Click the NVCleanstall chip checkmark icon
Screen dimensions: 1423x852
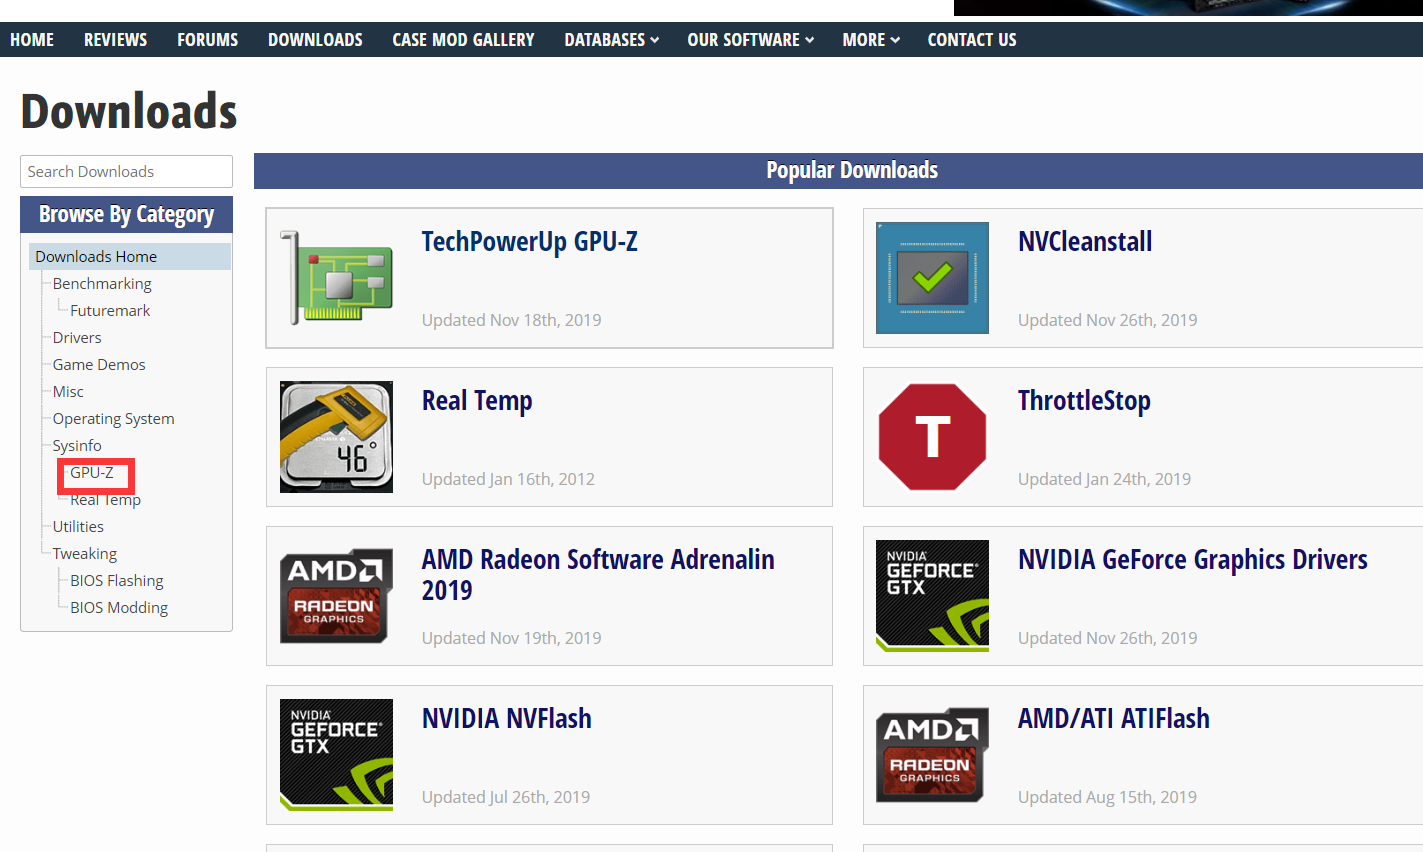pos(932,278)
